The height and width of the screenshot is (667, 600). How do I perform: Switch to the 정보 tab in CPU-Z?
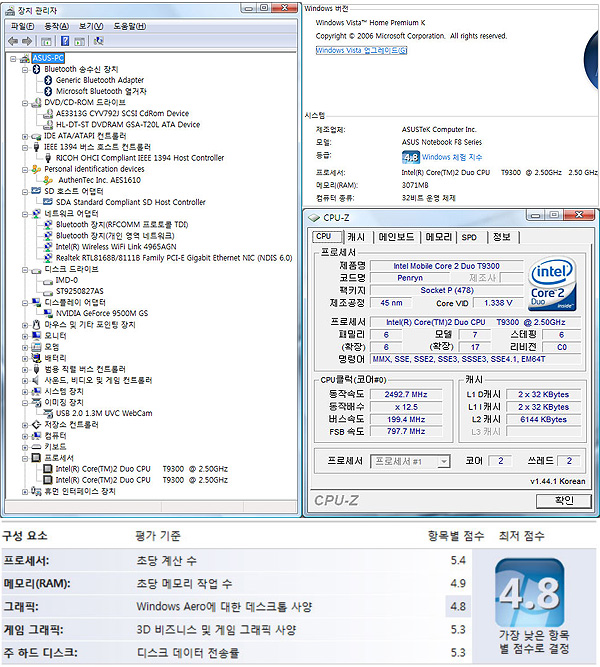tap(502, 237)
